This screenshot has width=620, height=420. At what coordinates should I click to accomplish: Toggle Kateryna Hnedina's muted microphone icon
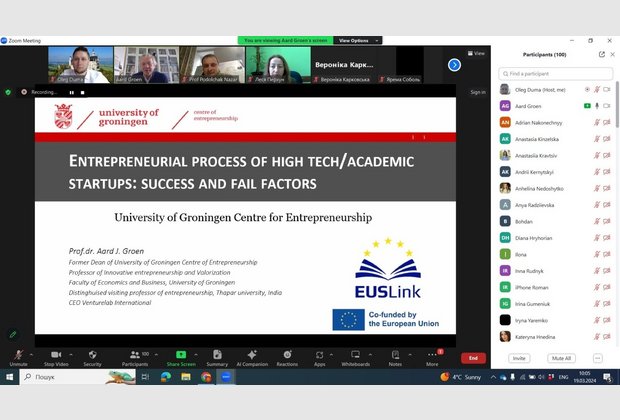pyautogui.click(x=597, y=337)
